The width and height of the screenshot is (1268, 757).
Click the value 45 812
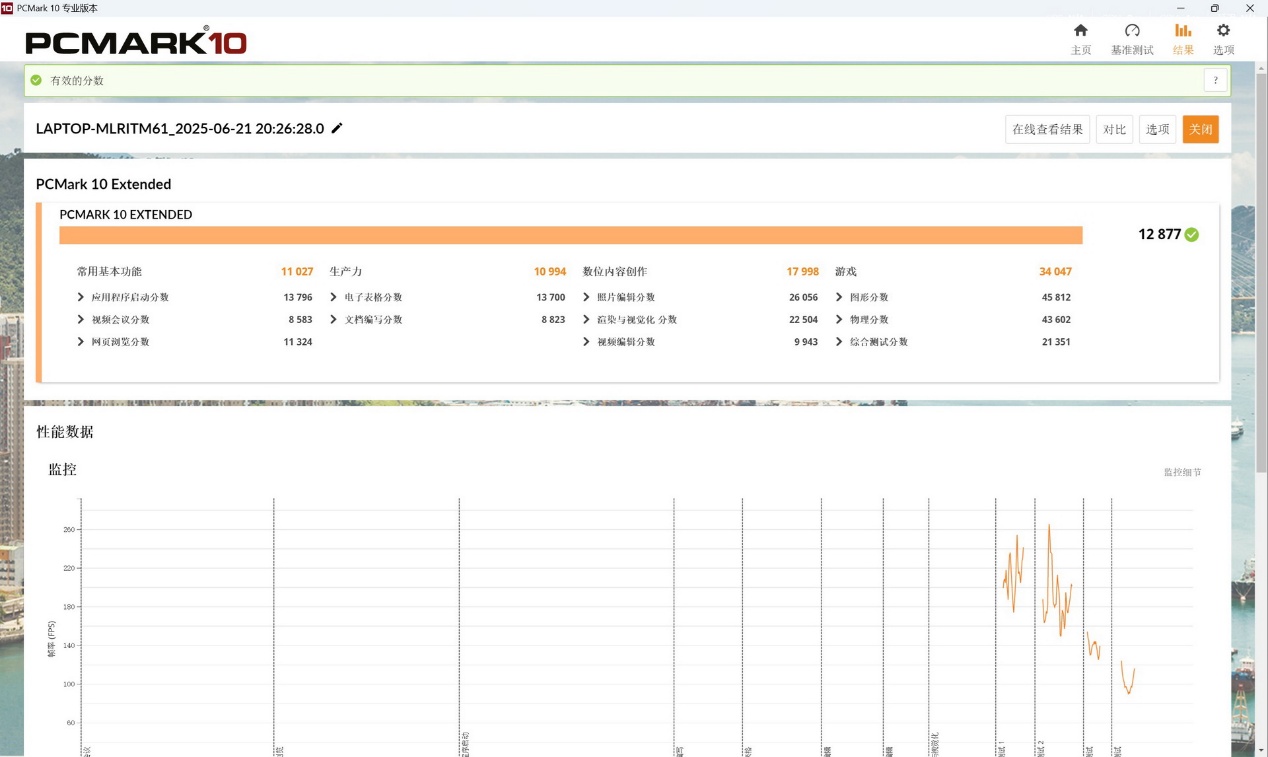1057,297
